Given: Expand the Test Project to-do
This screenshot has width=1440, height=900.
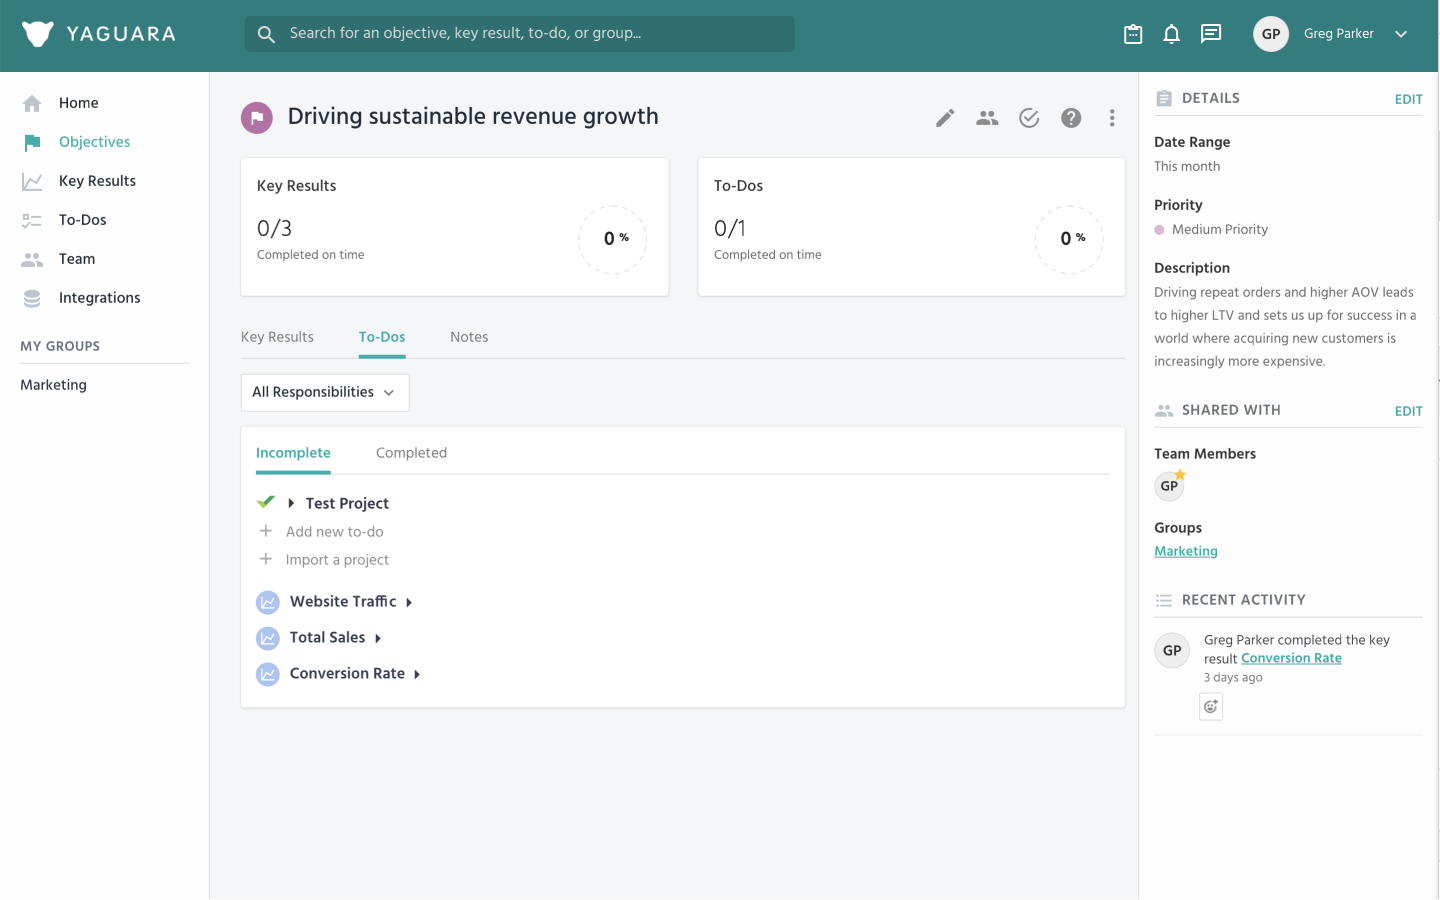Looking at the screenshot, I should [x=291, y=503].
